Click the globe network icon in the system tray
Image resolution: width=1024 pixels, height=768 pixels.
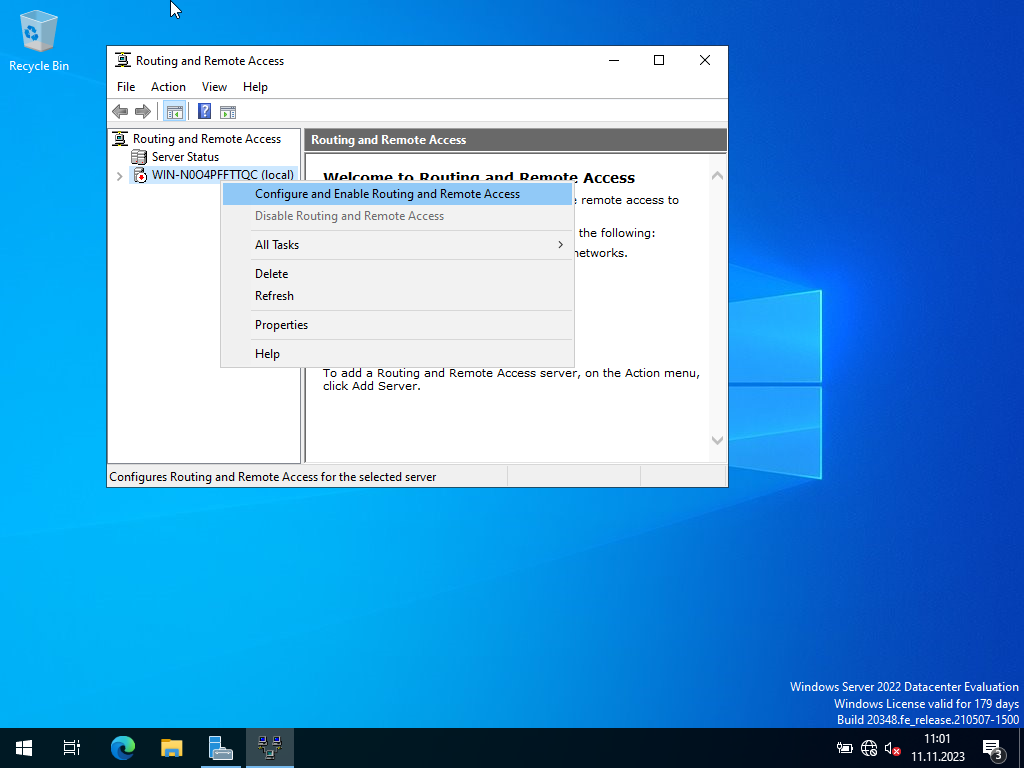[869, 748]
